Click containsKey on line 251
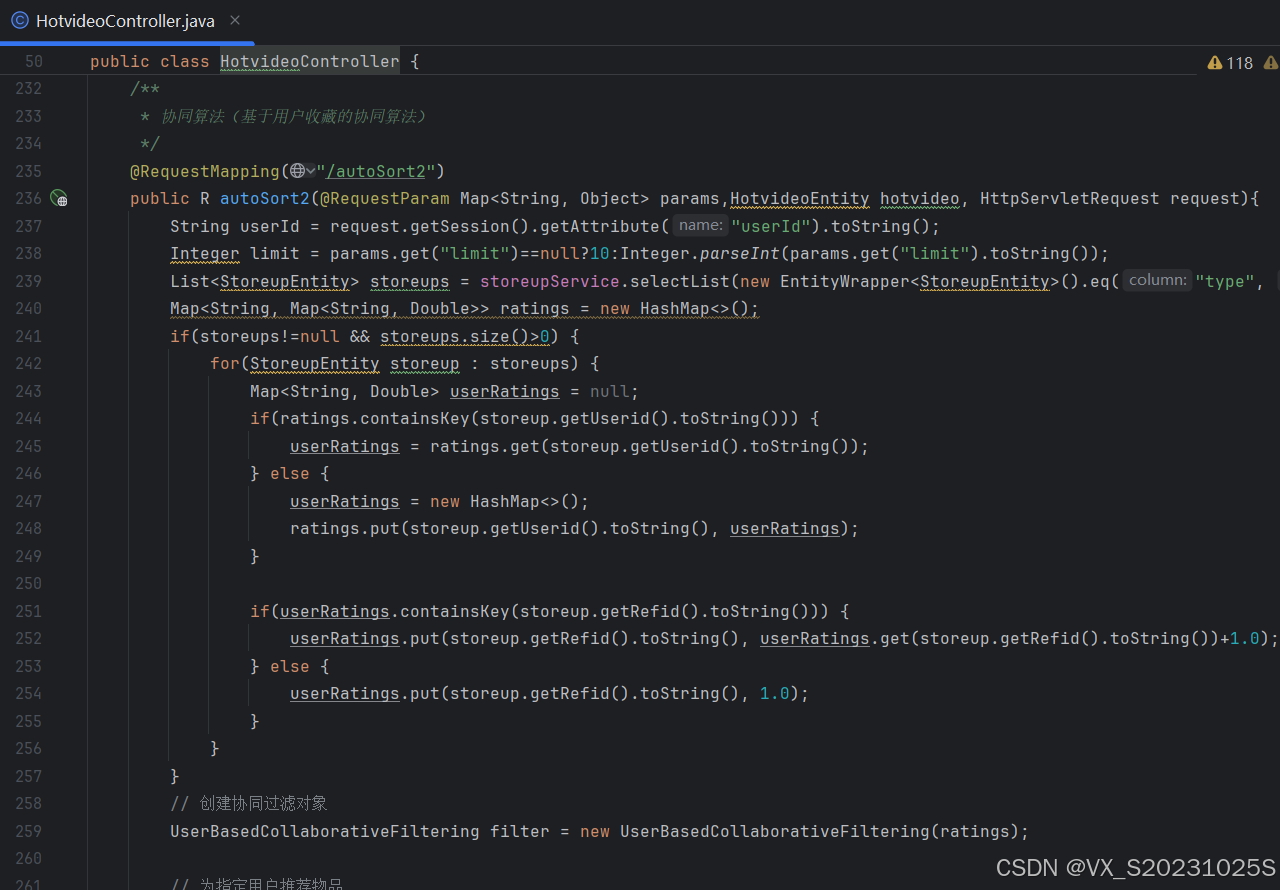This screenshot has height=890, width=1280. (455, 611)
